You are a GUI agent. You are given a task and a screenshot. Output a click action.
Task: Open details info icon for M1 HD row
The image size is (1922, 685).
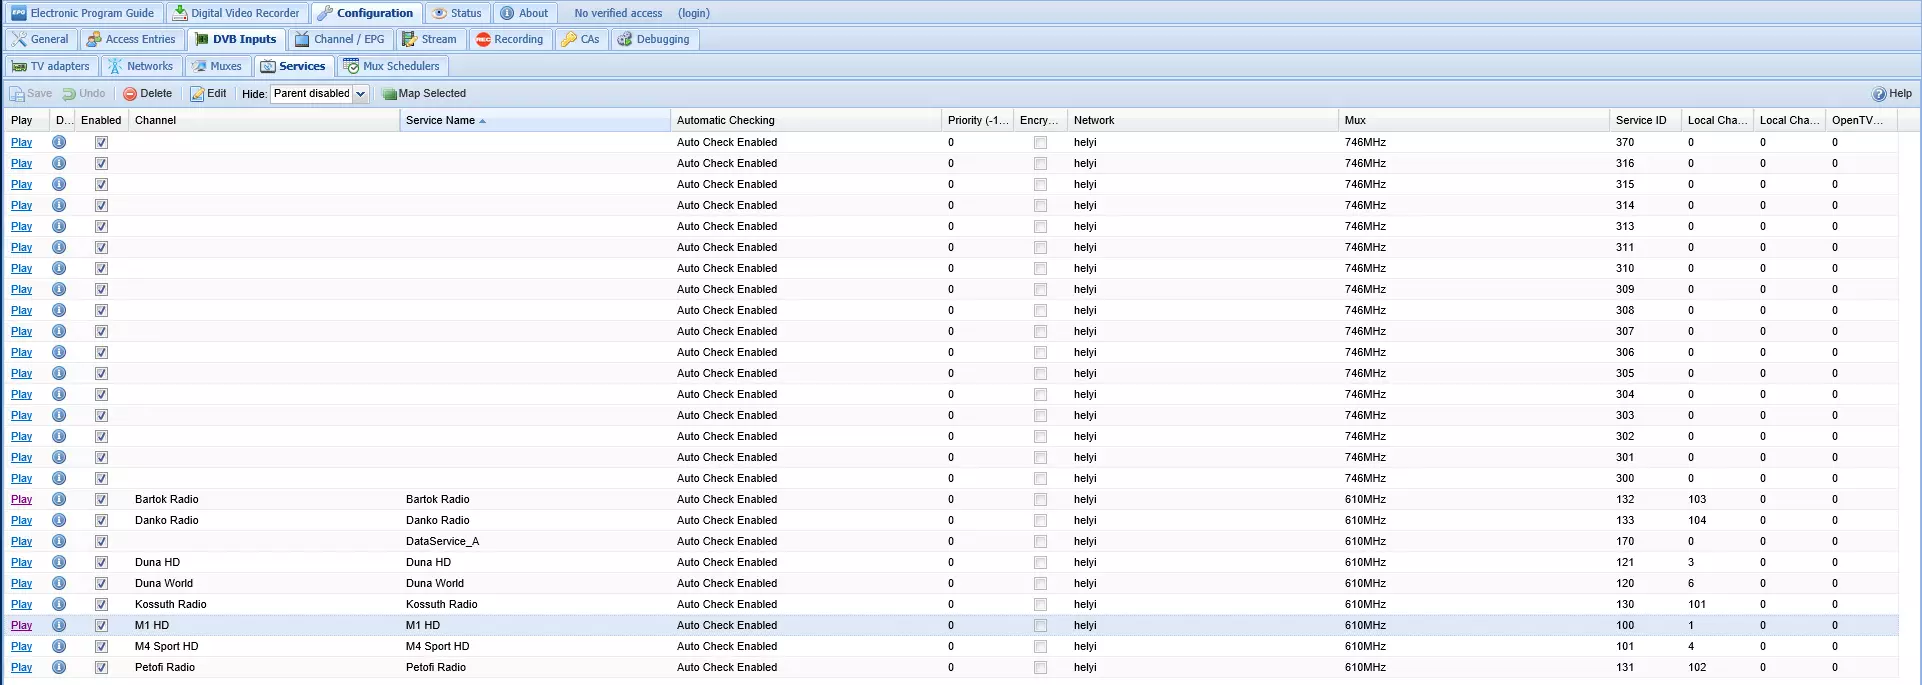coord(59,625)
